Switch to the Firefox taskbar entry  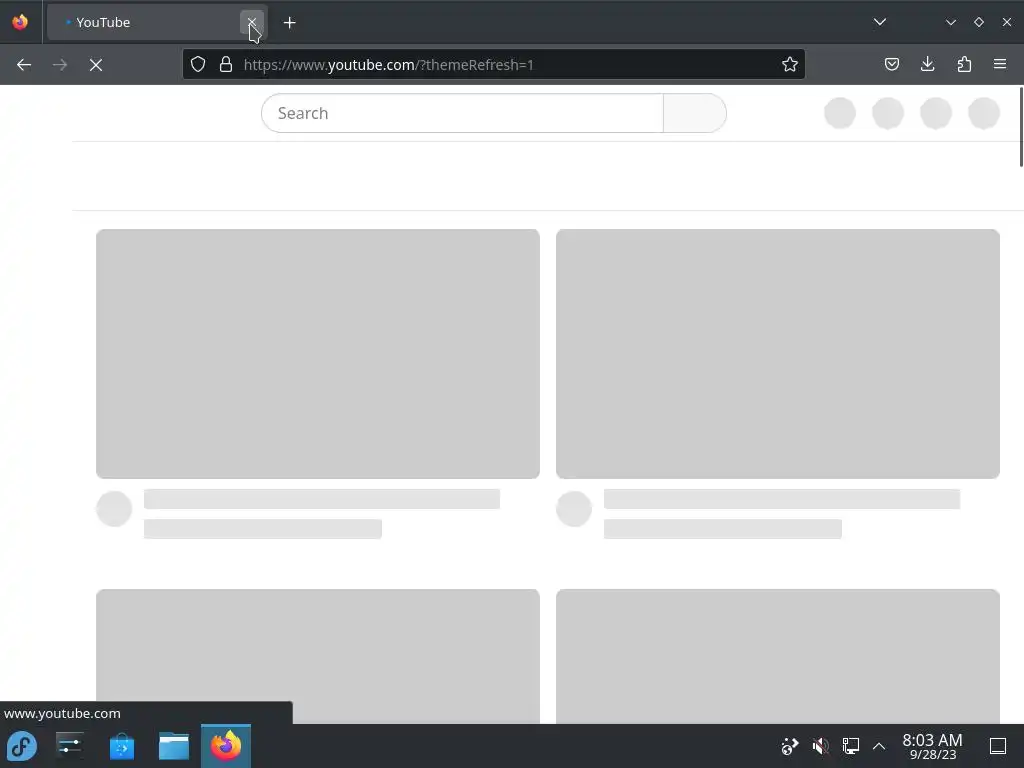[x=226, y=746]
